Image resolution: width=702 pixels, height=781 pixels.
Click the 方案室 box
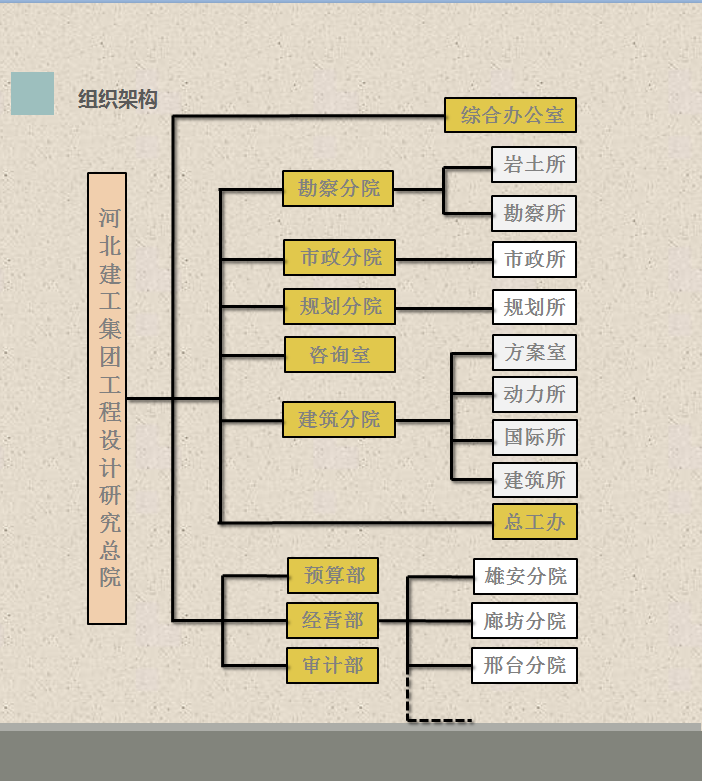[535, 353]
